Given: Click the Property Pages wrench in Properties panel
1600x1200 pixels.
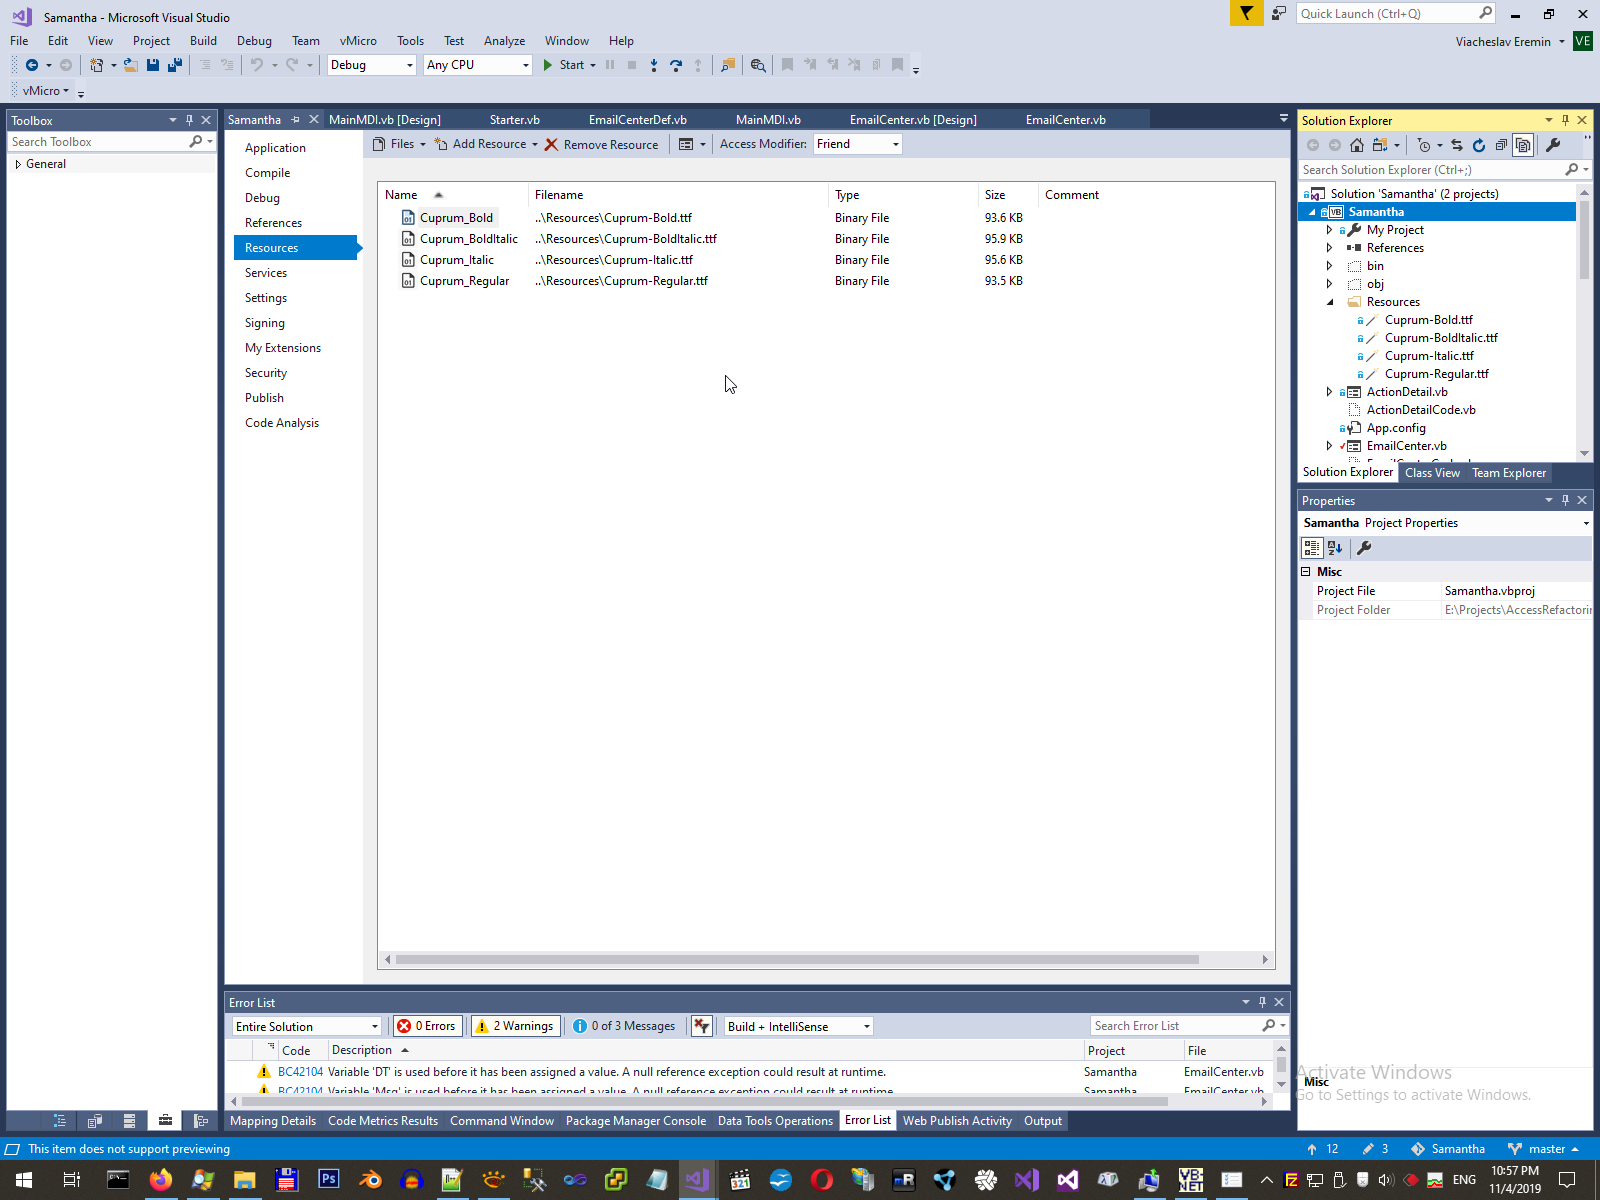Looking at the screenshot, I should 1364,548.
